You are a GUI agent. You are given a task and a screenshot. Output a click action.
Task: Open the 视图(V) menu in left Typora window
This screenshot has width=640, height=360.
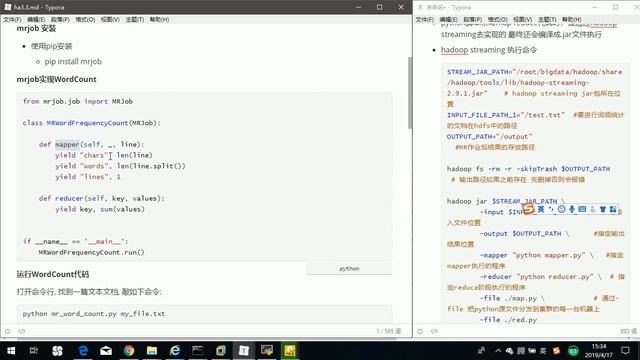click(x=110, y=20)
